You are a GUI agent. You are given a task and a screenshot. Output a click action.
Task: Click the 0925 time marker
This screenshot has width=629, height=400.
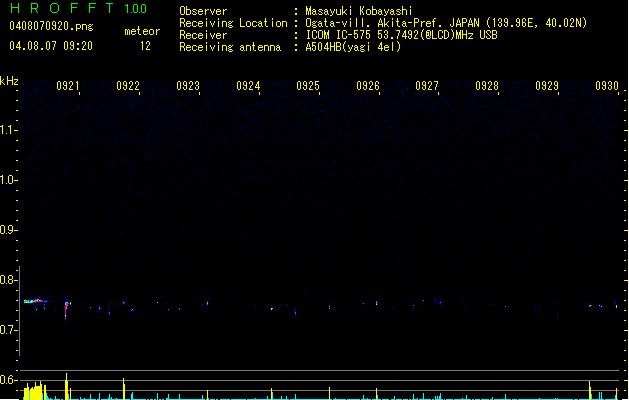point(308,86)
